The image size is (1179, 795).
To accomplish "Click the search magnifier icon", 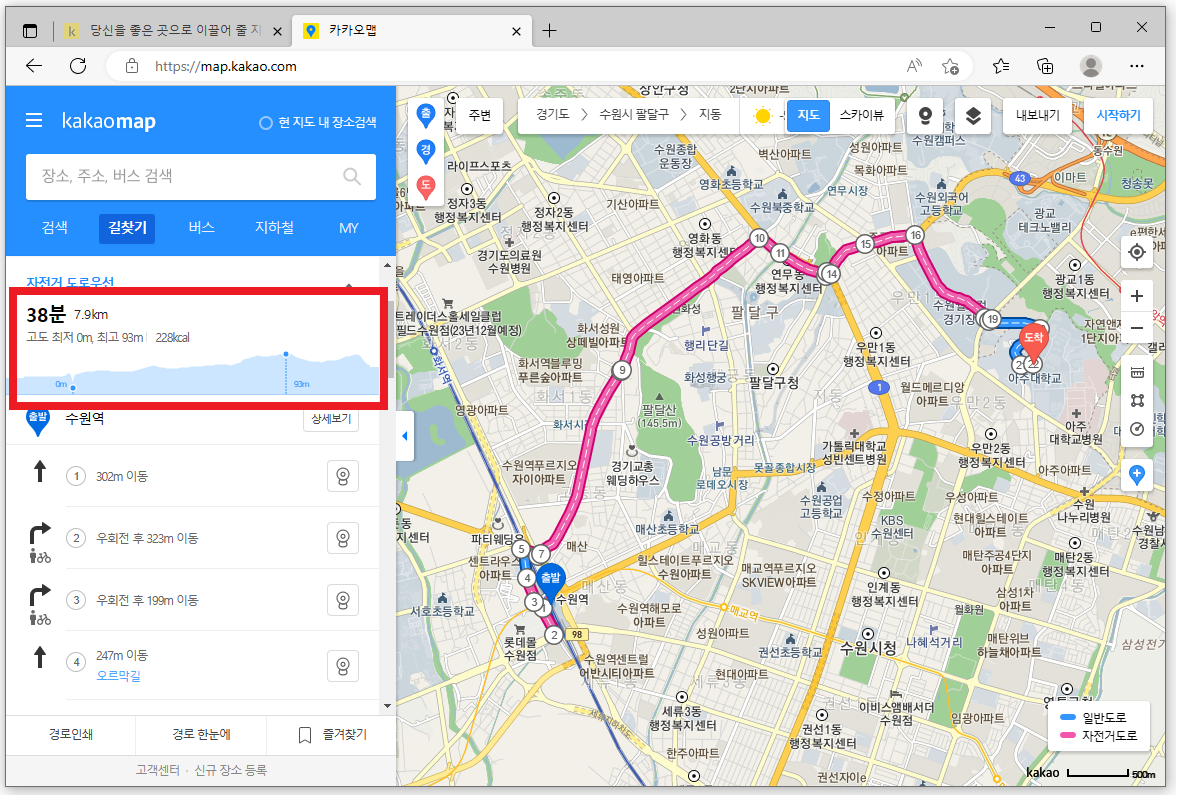I will [351, 176].
